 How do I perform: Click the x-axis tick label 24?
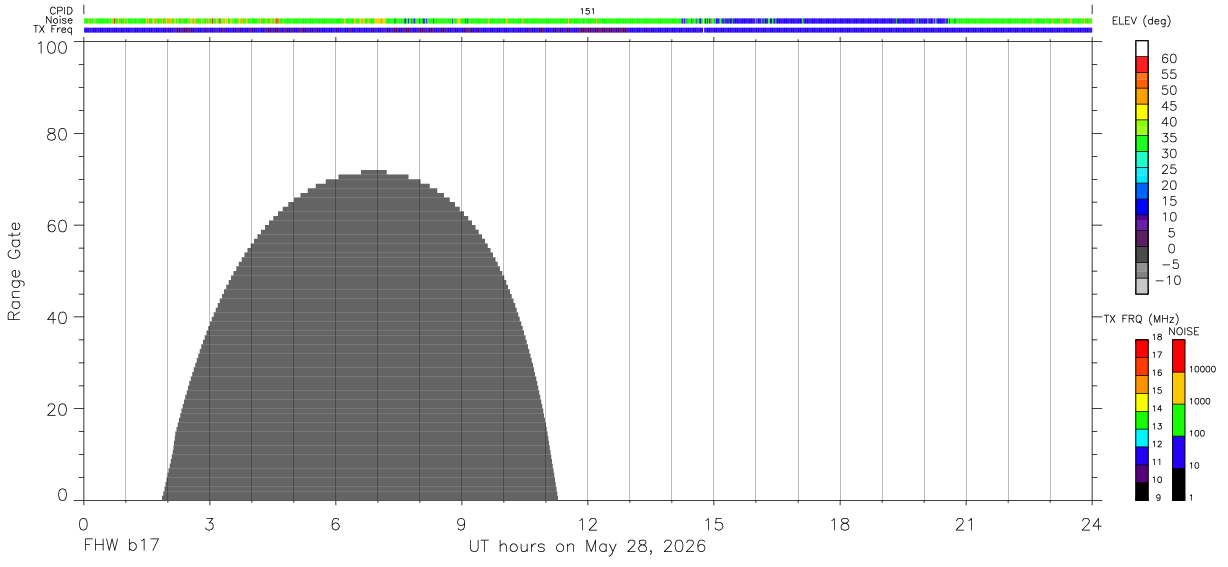click(x=1091, y=523)
